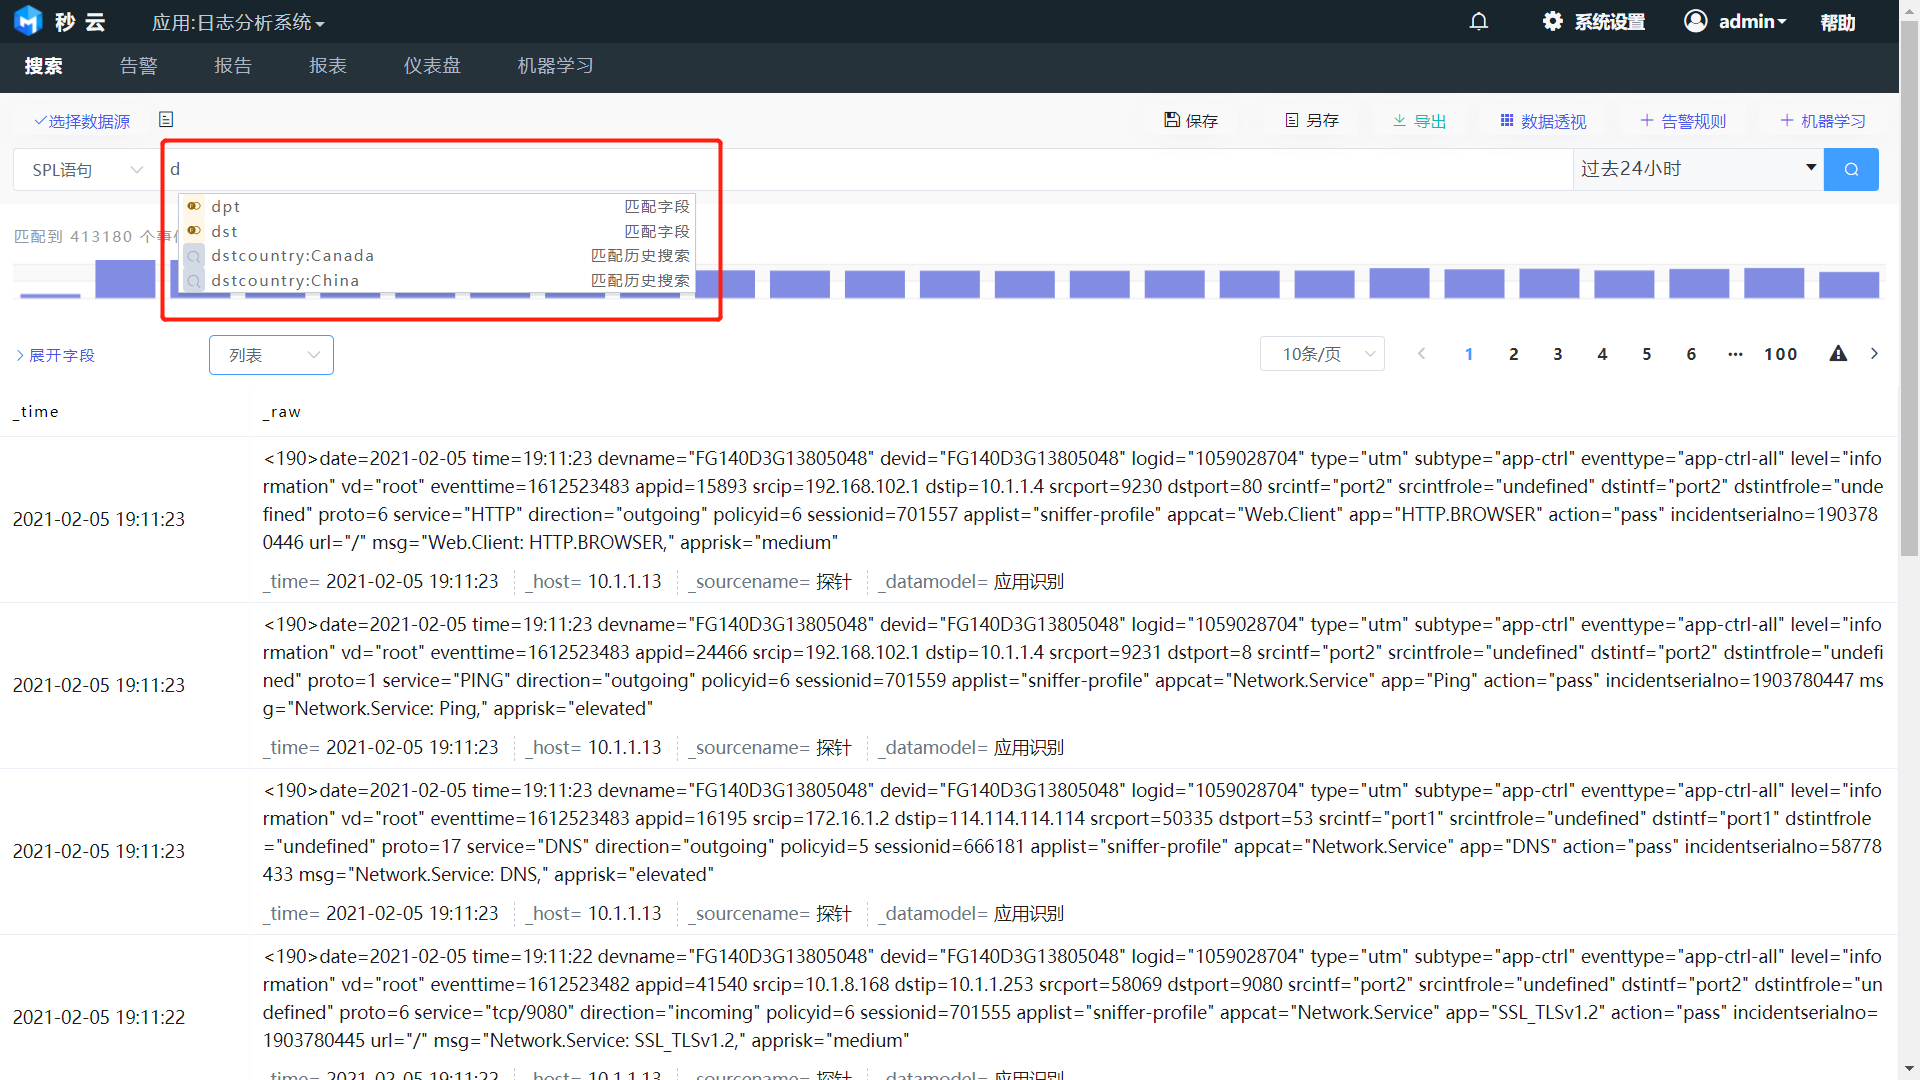Open the 10条/页 page size dropdown
Screen dimensions: 1920x1080
[x=1321, y=354]
